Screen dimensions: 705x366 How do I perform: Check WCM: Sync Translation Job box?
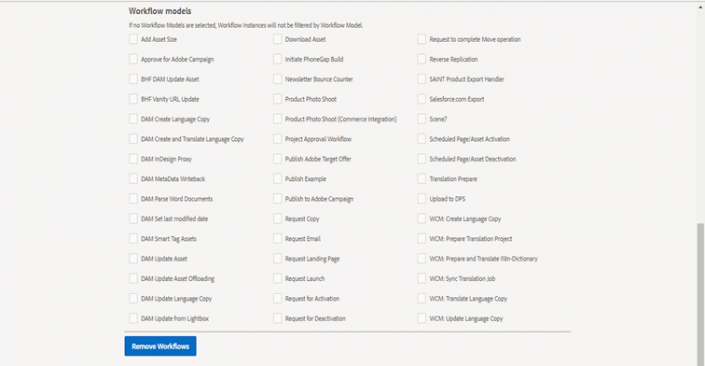tap(422, 278)
